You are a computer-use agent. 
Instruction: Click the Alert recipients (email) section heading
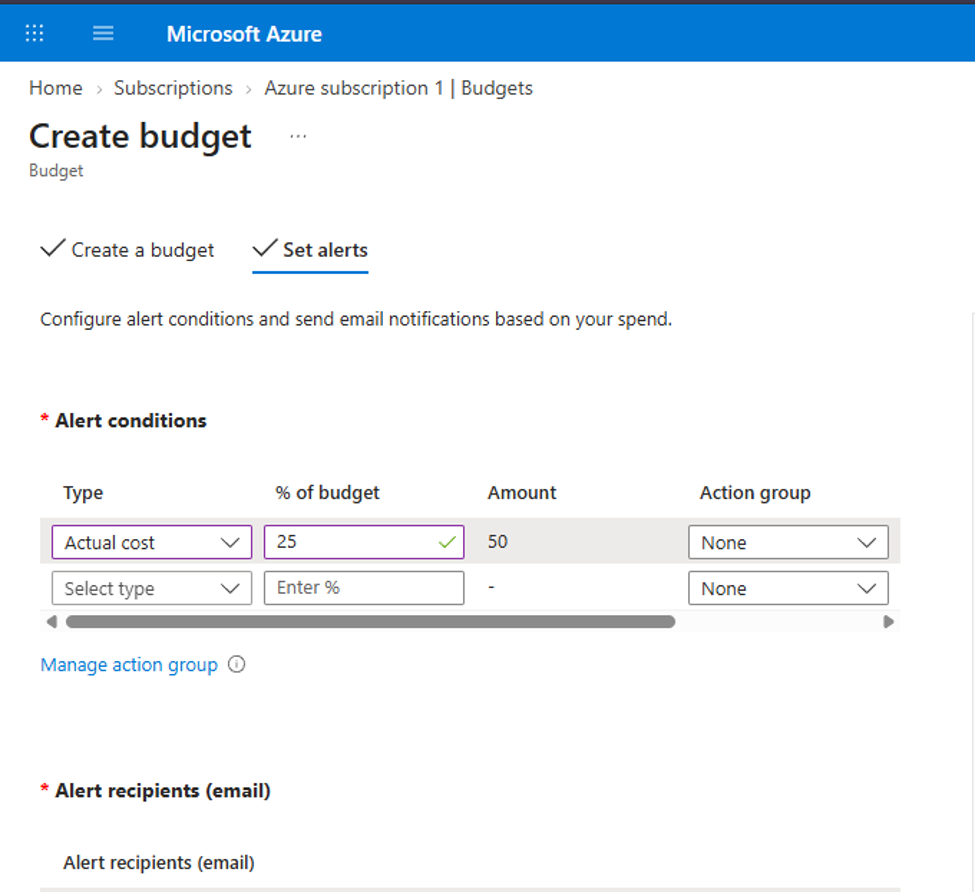[163, 791]
